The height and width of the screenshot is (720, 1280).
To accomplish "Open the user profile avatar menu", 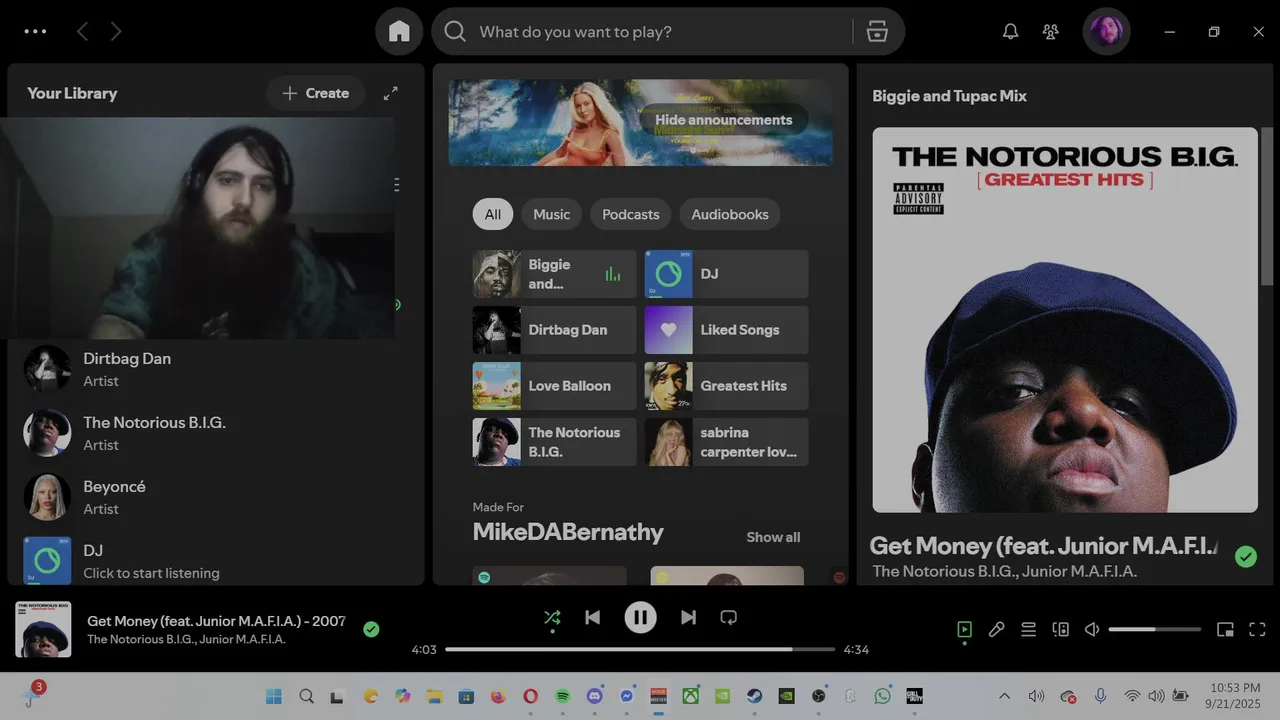I will (x=1106, y=32).
